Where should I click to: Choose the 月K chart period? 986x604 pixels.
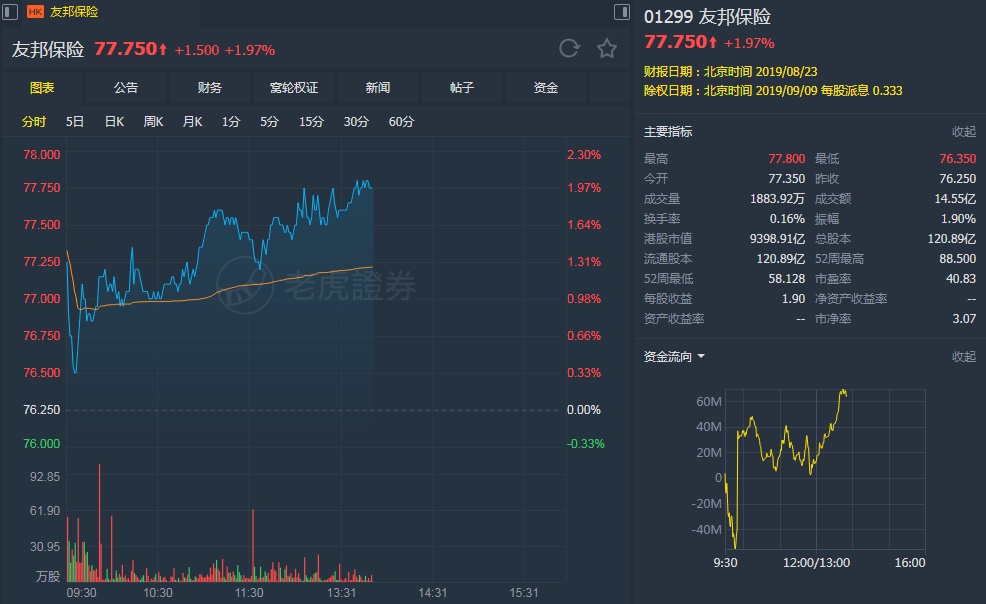[x=192, y=122]
